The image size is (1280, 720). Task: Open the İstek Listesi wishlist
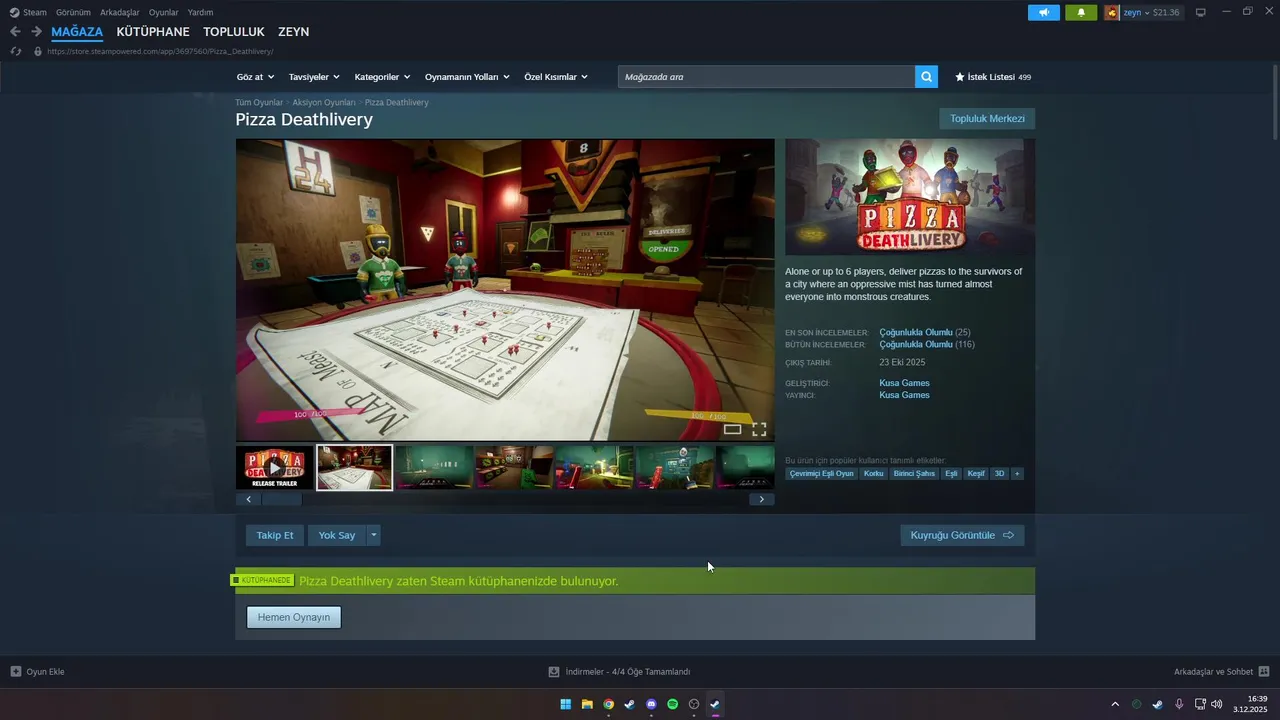point(993,77)
